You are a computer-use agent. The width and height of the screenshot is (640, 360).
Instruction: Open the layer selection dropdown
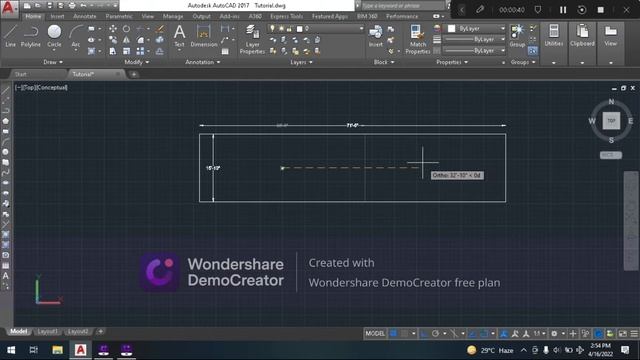pos(316,28)
